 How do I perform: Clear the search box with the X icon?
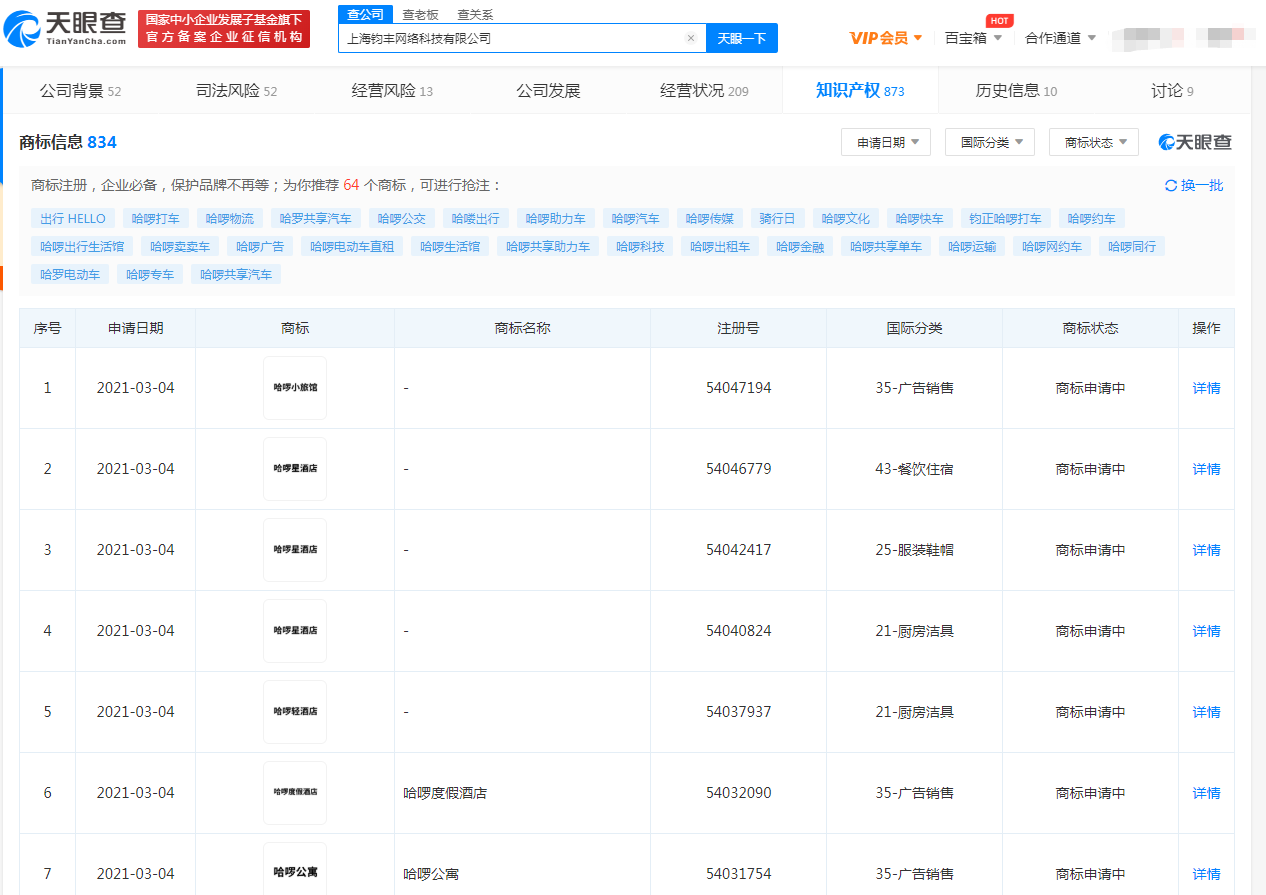pyautogui.click(x=690, y=38)
